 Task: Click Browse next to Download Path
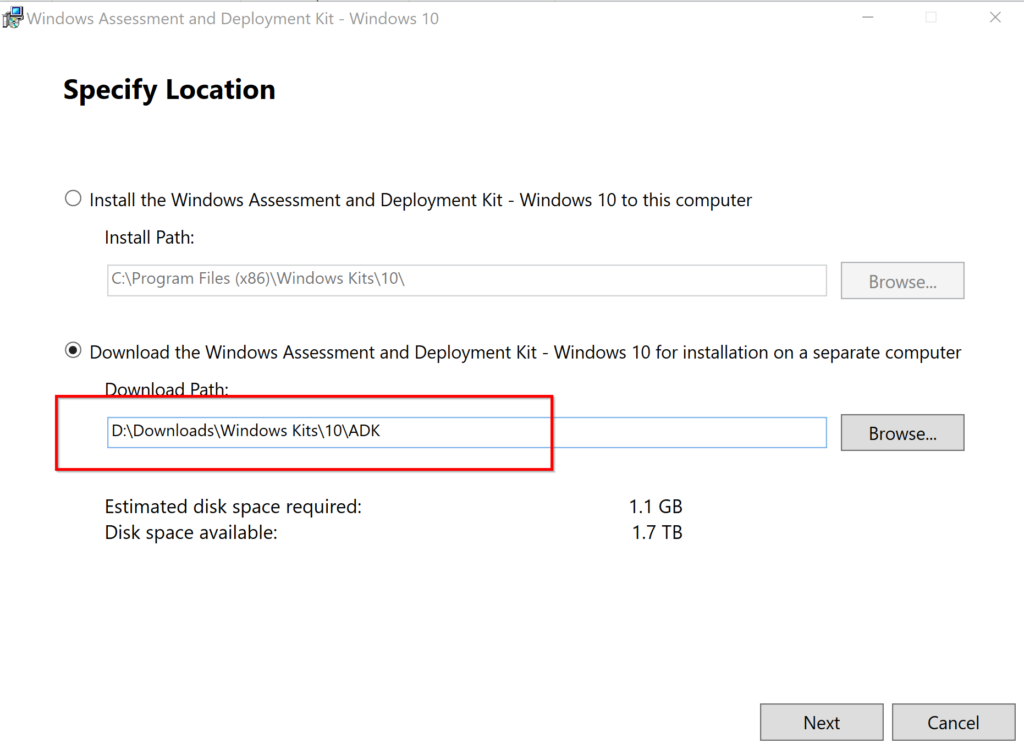click(901, 432)
